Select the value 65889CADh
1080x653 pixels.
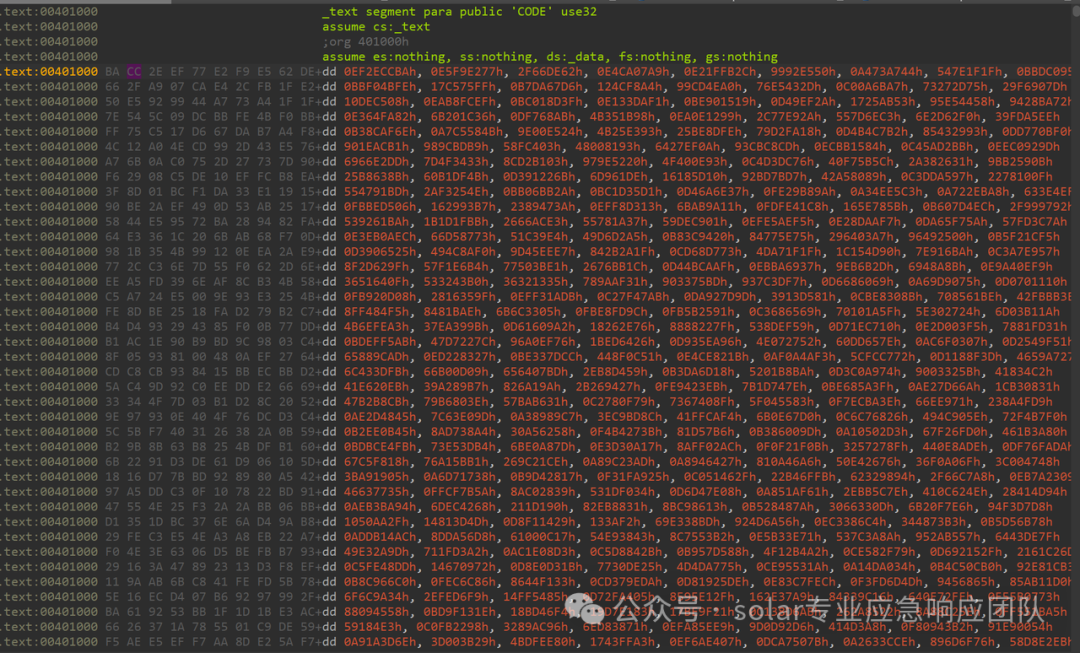(x=377, y=357)
